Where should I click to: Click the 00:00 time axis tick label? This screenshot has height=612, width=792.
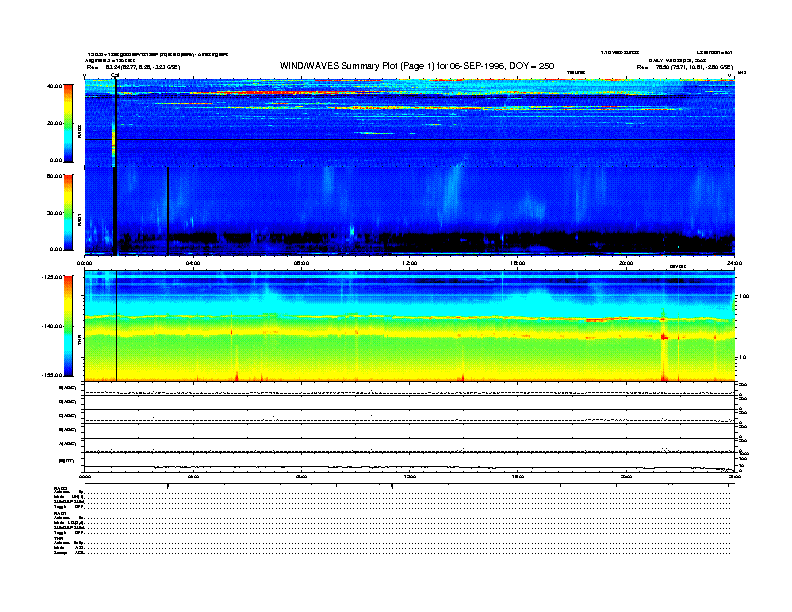coord(86,263)
